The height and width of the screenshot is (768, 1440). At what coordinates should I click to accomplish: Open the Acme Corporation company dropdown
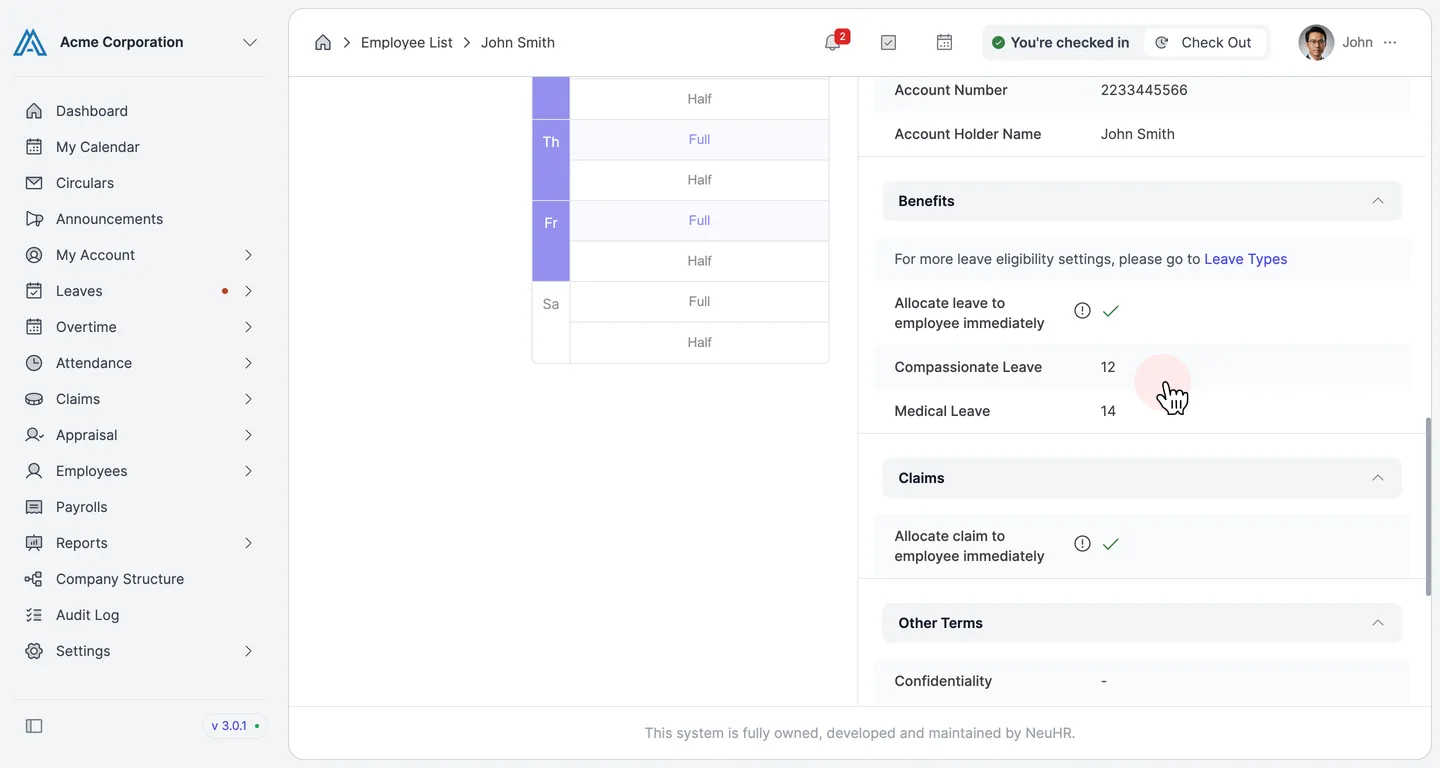[x=250, y=42]
